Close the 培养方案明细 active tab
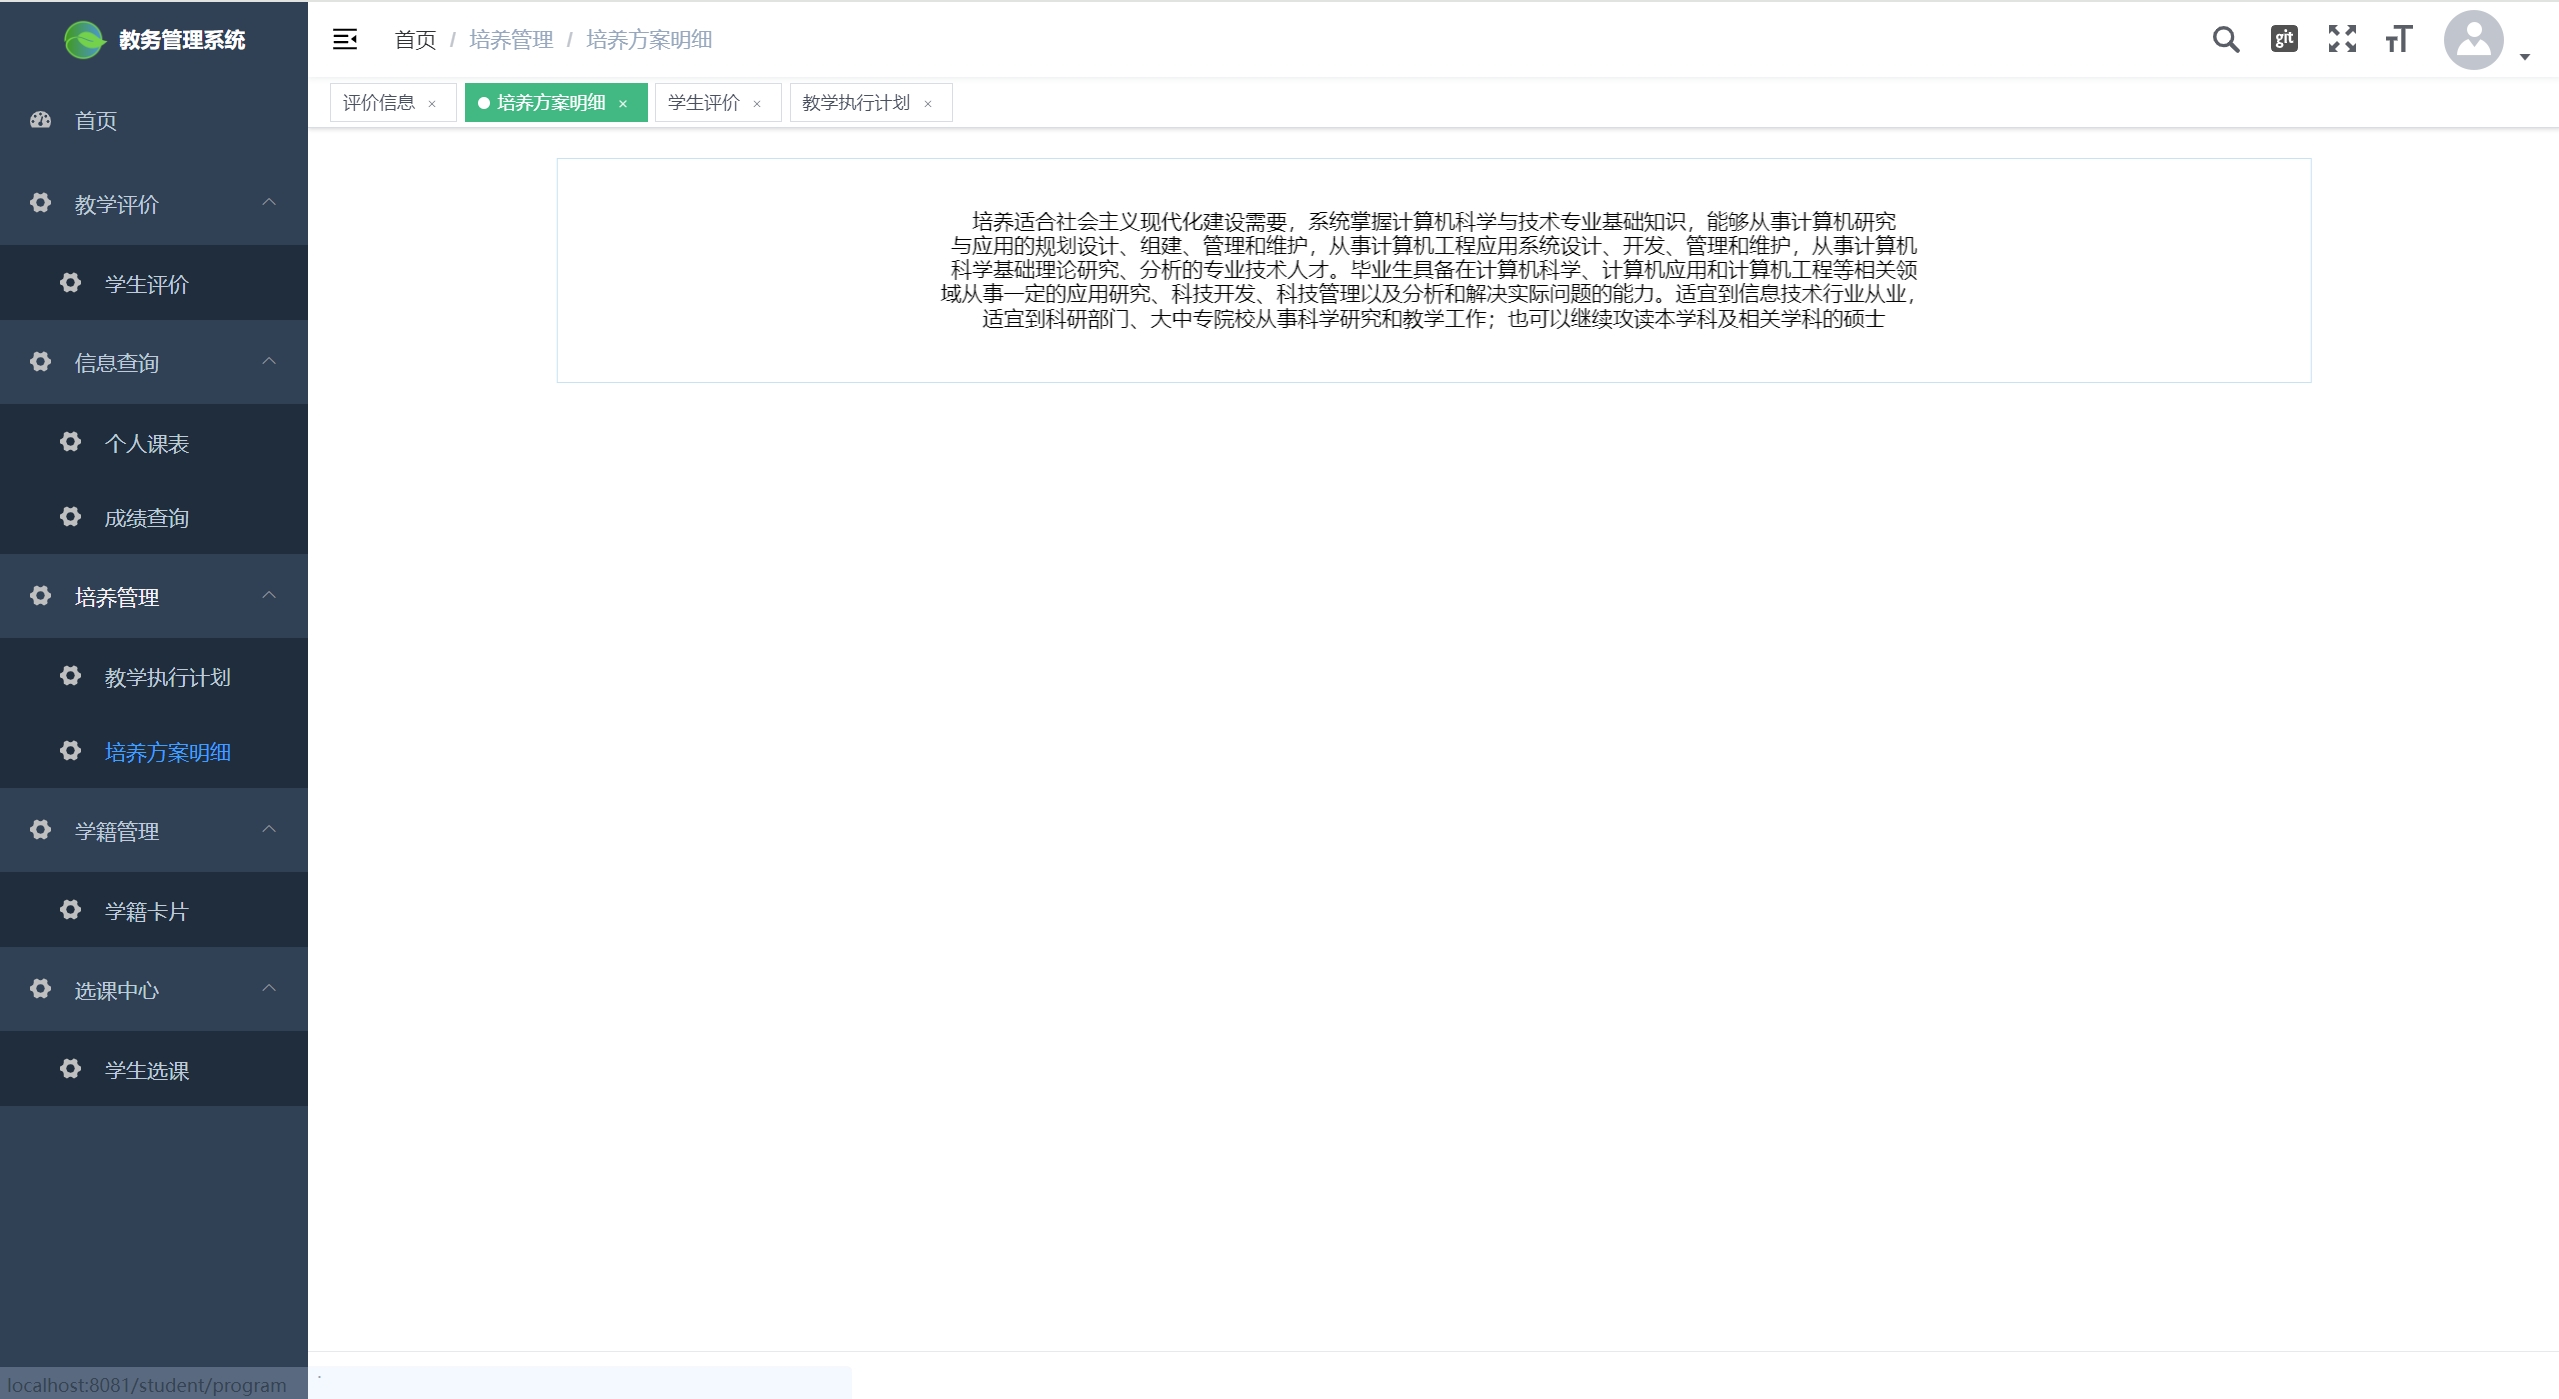The image size is (2559, 1399). [x=623, y=104]
